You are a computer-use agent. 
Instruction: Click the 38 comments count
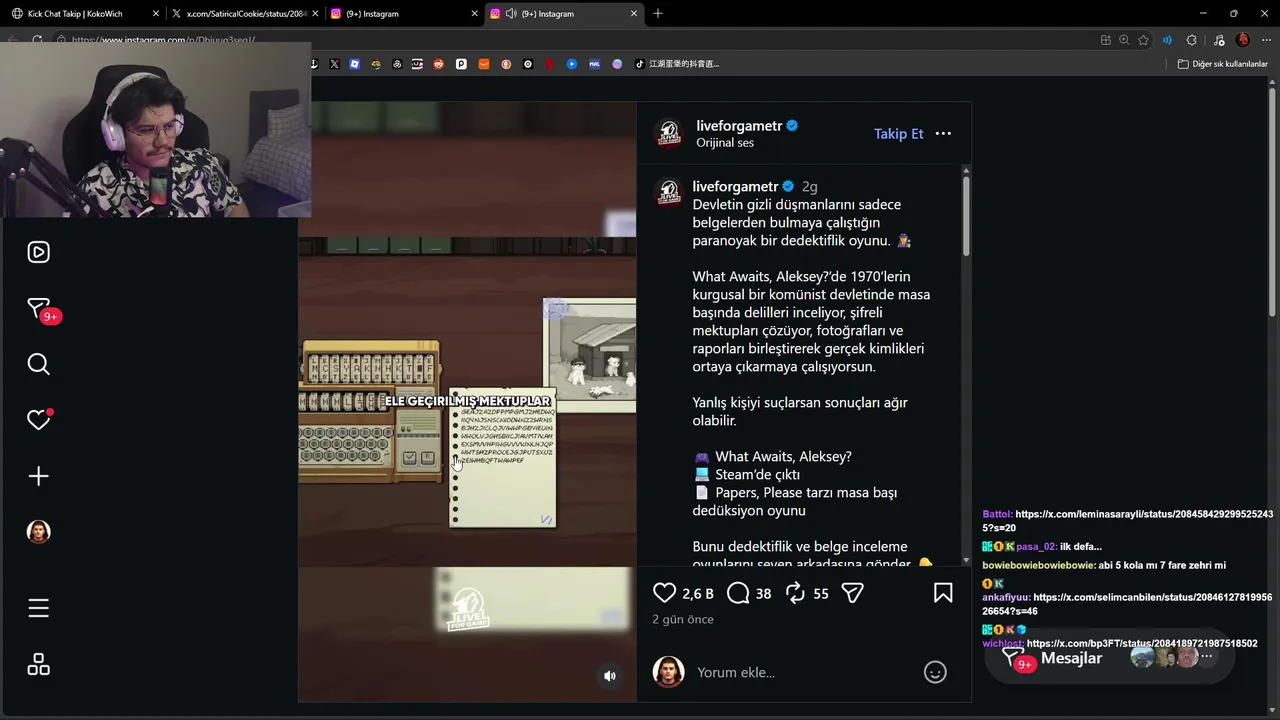(x=763, y=594)
